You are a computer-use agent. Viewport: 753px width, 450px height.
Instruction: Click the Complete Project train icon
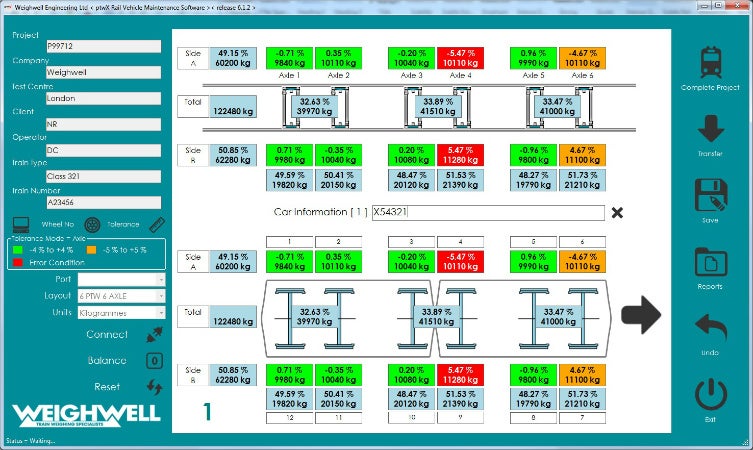click(x=710, y=62)
